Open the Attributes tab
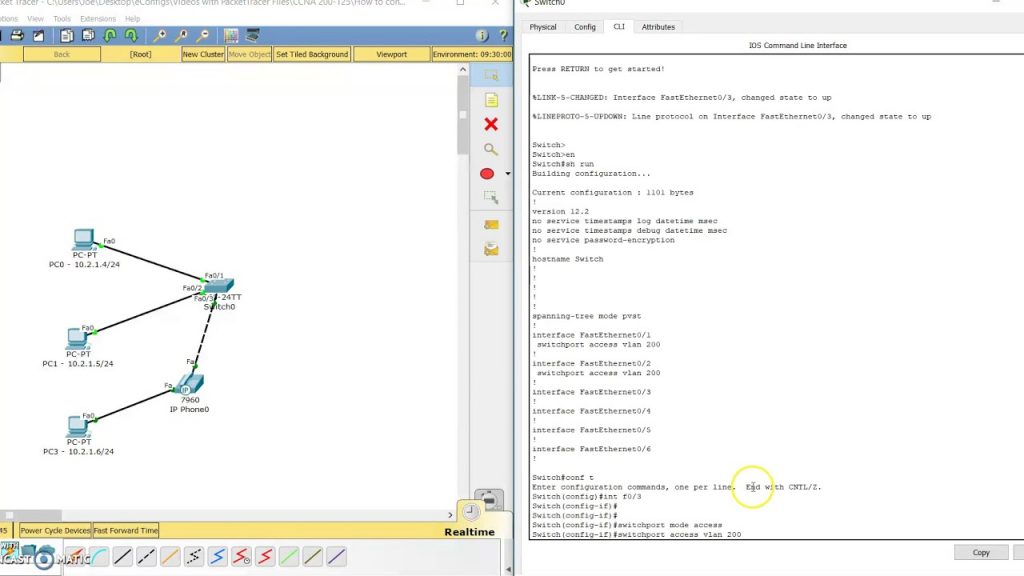This screenshot has width=1024, height=576. [658, 27]
